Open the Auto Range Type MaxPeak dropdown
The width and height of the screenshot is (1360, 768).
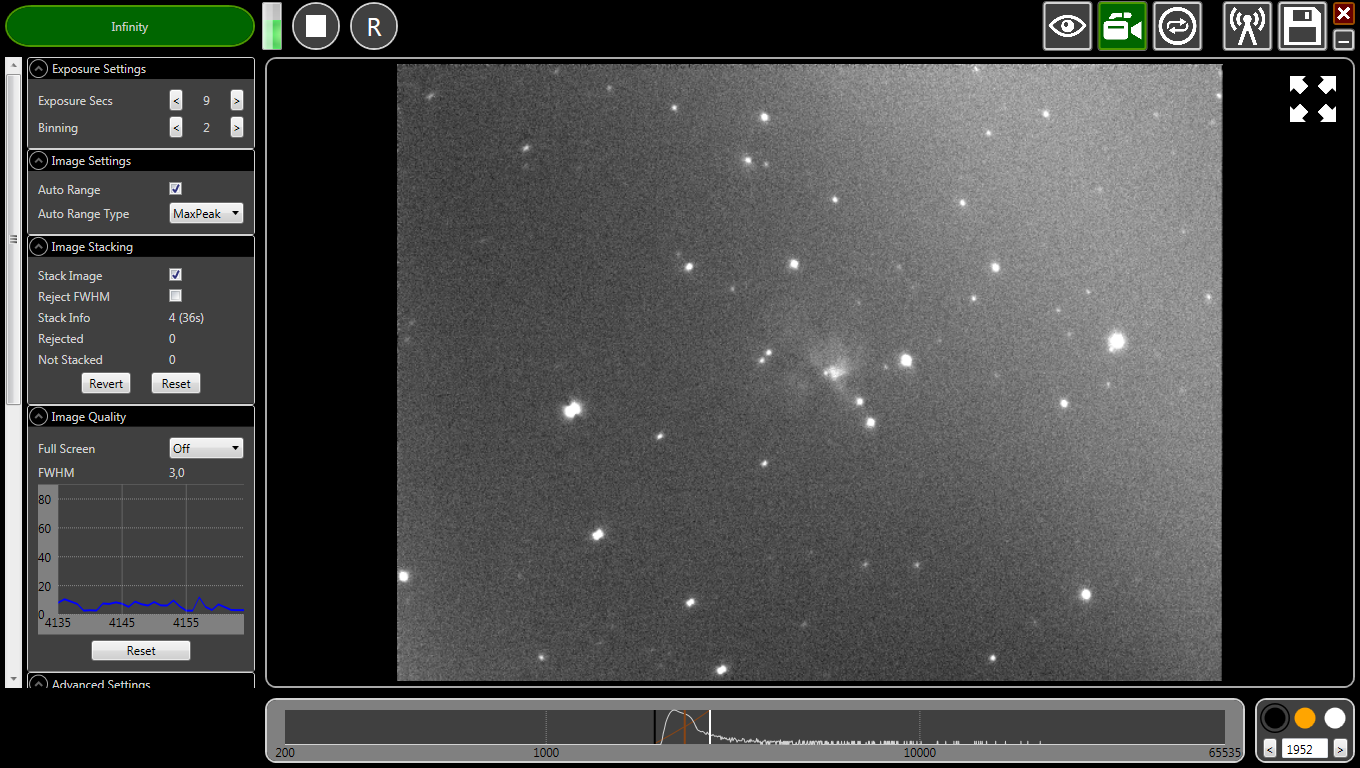click(206, 214)
